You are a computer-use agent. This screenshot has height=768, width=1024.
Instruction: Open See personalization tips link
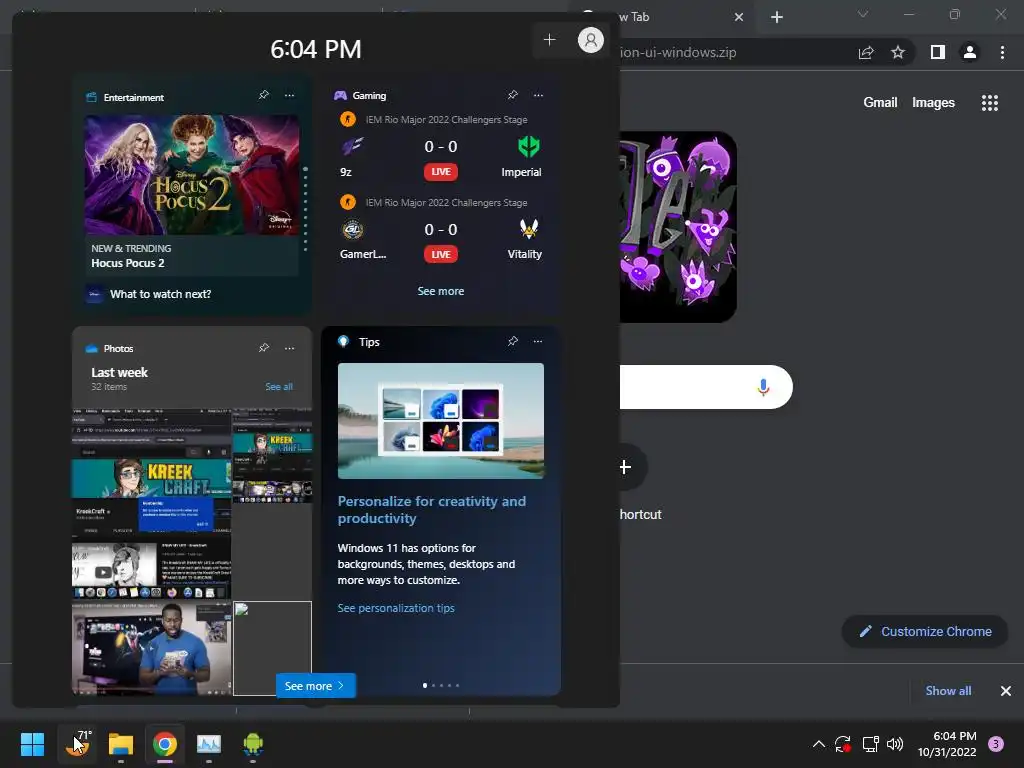click(396, 608)
